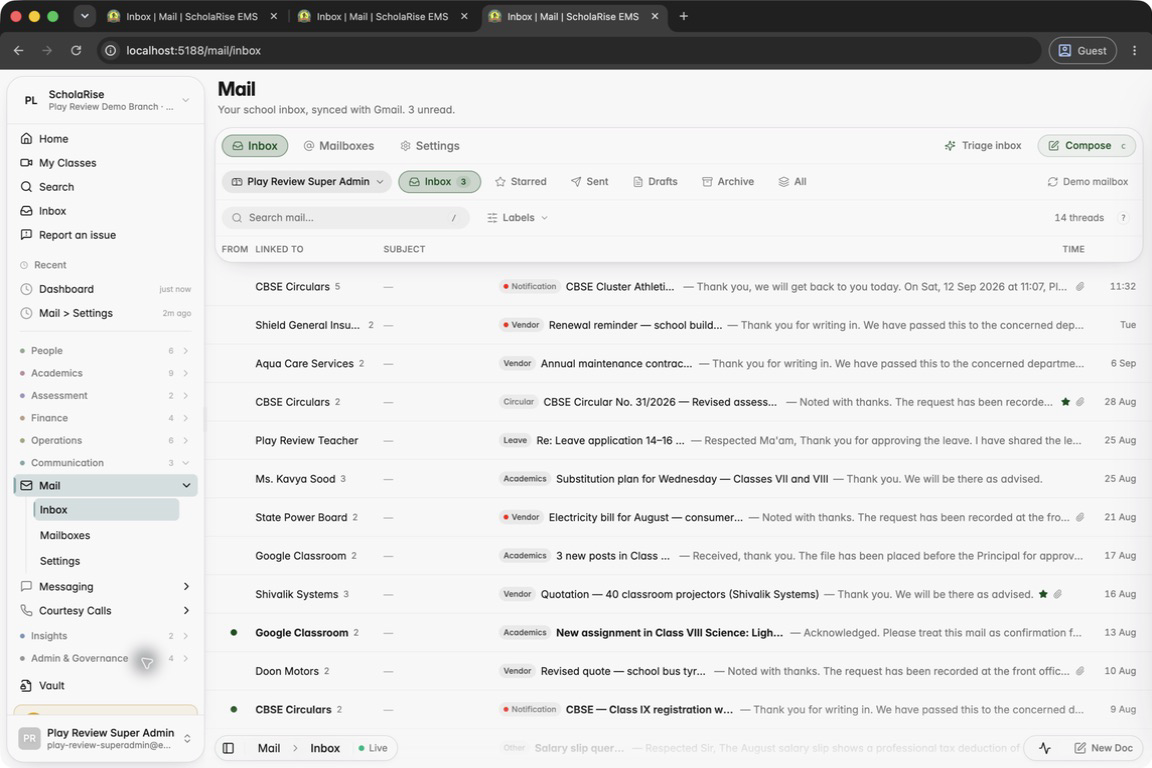Viewport: 1152px width, 768px height.
Task: Expand the Academics section
Action: (105, 373)
